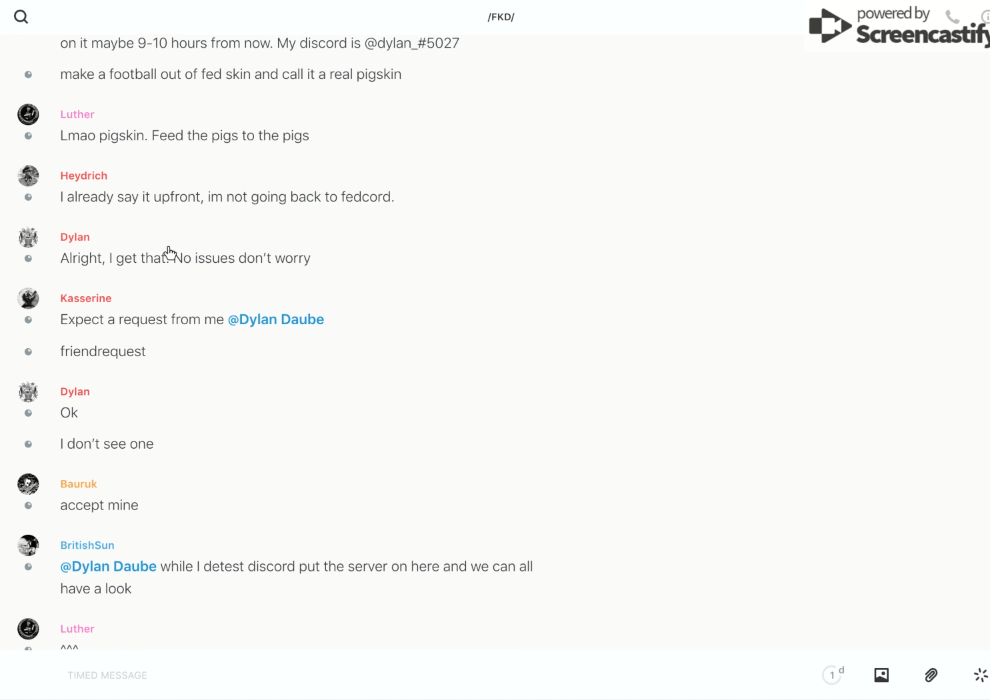Open conversation info panel icon
The image size is (990, 700).
984,17
